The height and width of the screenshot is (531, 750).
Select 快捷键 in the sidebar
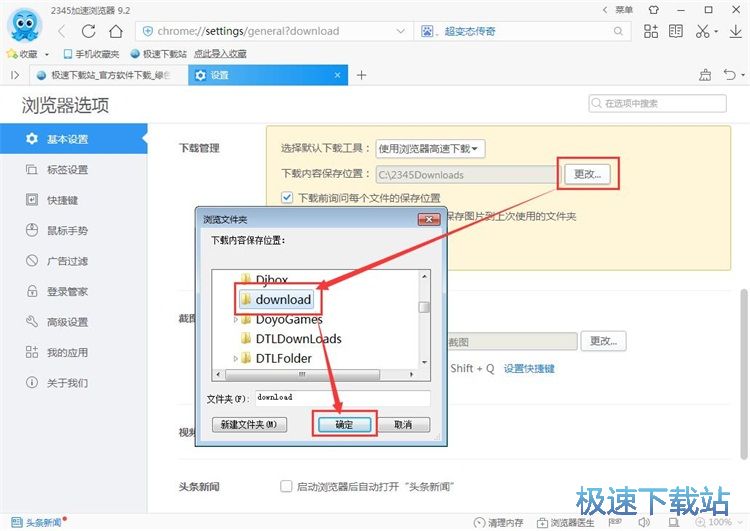coord(74,200)
